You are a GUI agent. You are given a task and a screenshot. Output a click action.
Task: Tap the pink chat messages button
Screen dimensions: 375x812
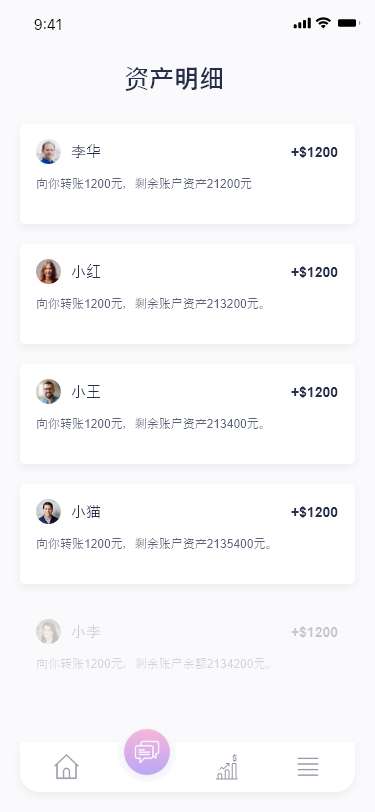click(x=147, y=751)
